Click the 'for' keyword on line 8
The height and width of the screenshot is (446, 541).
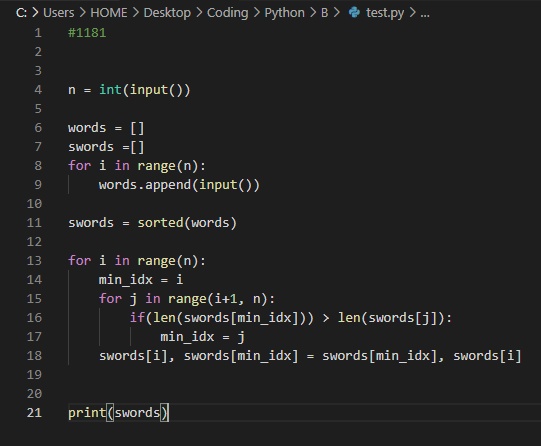[x=79, y=166]
